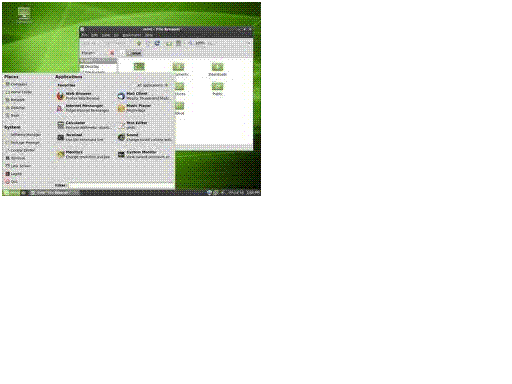Open Terminal from the favorites list
The height and width of the screenshot is (384, 512).
pos(82,137)
